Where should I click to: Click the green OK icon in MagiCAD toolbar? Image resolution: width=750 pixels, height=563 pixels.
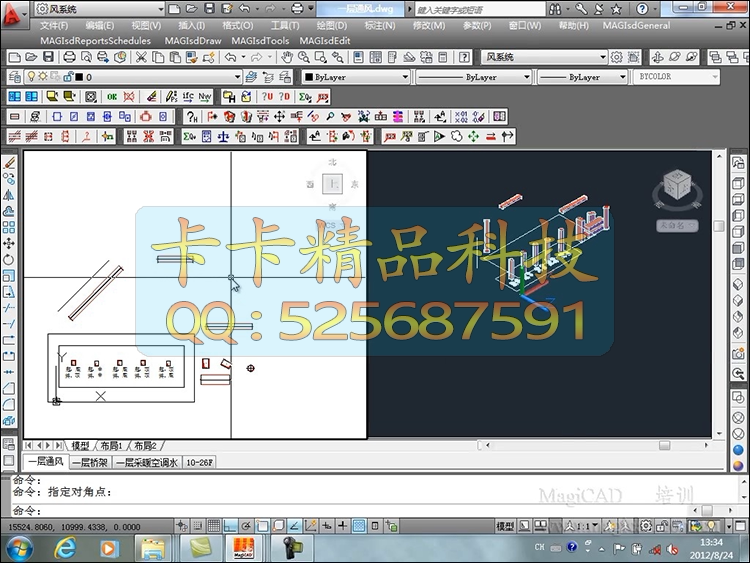point(112,97)
